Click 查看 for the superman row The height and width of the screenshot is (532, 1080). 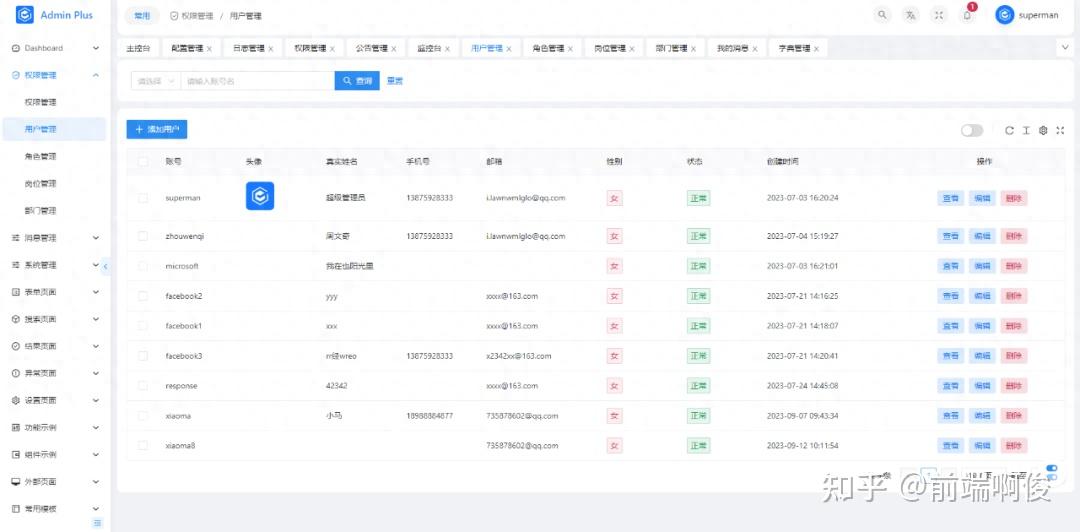(951, 198)
